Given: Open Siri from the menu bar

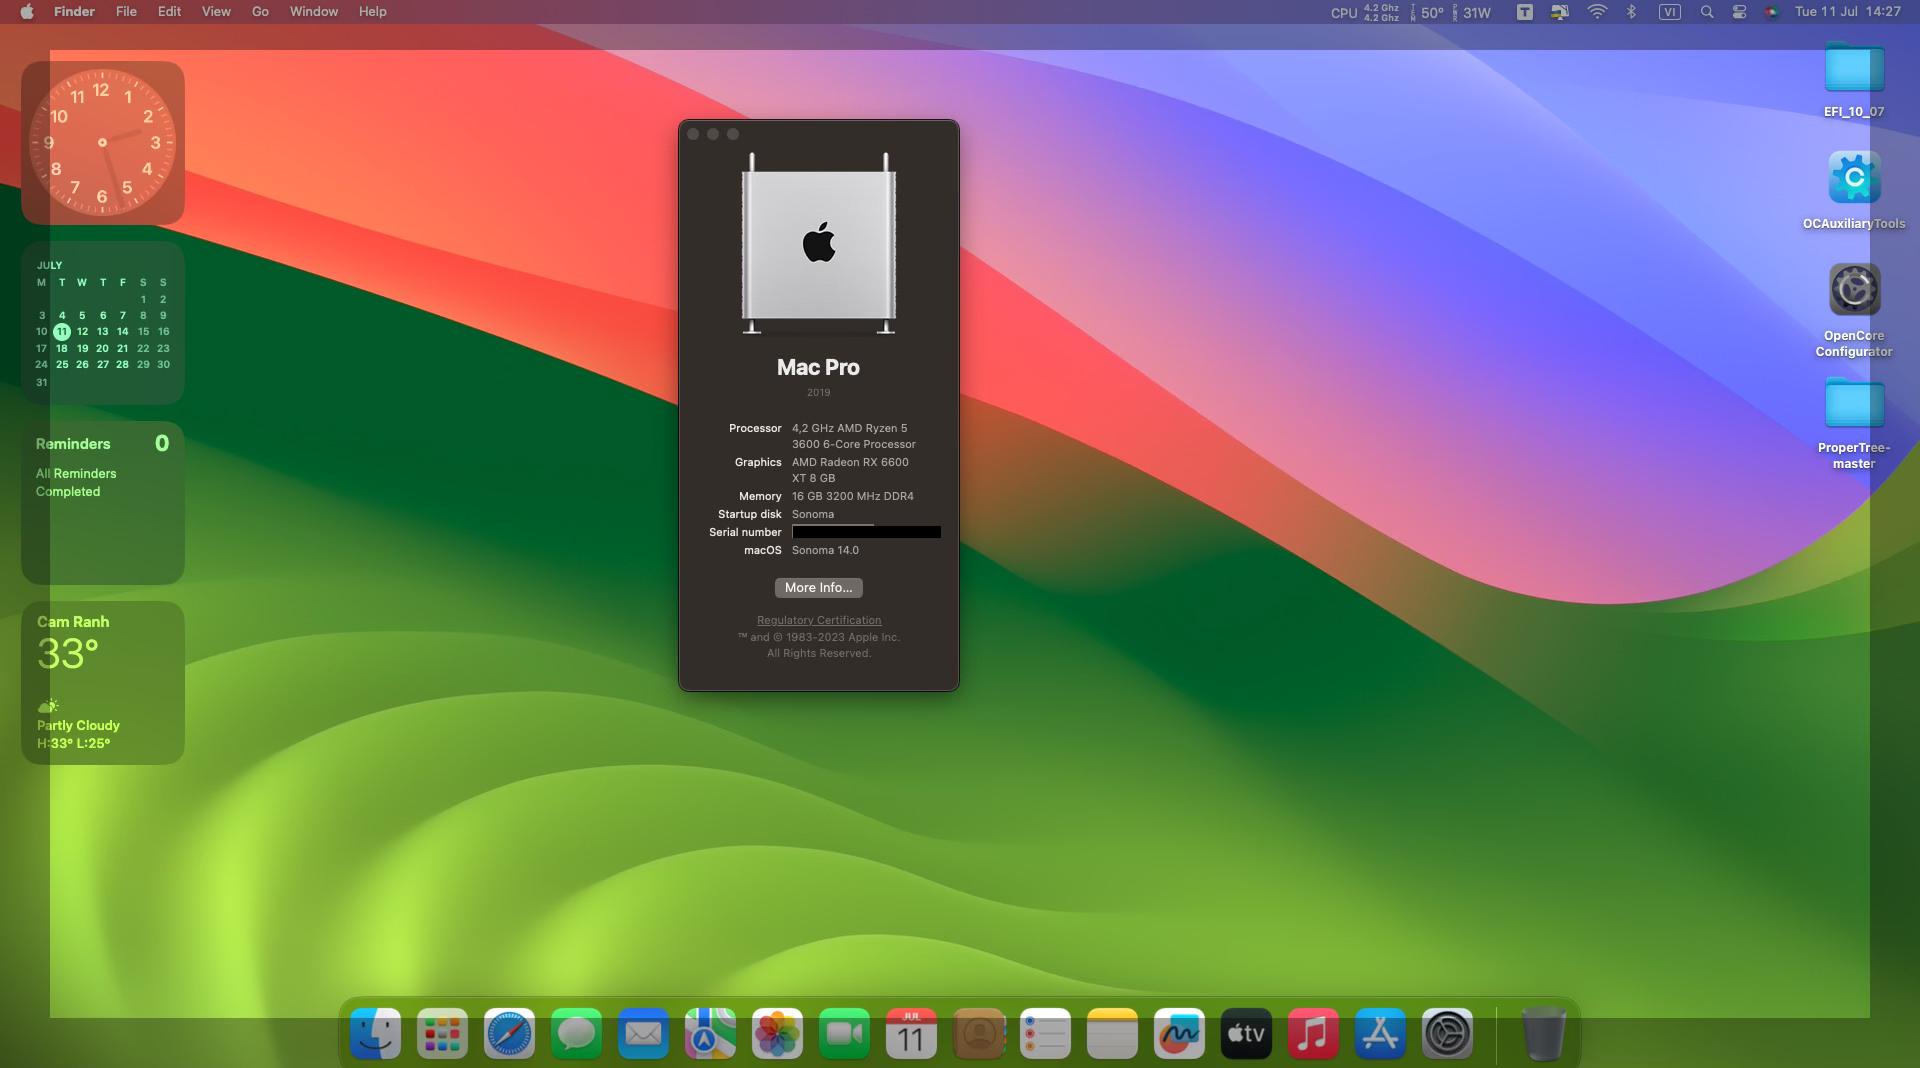Looking at the screenshot, I should tap(1771, 12).
